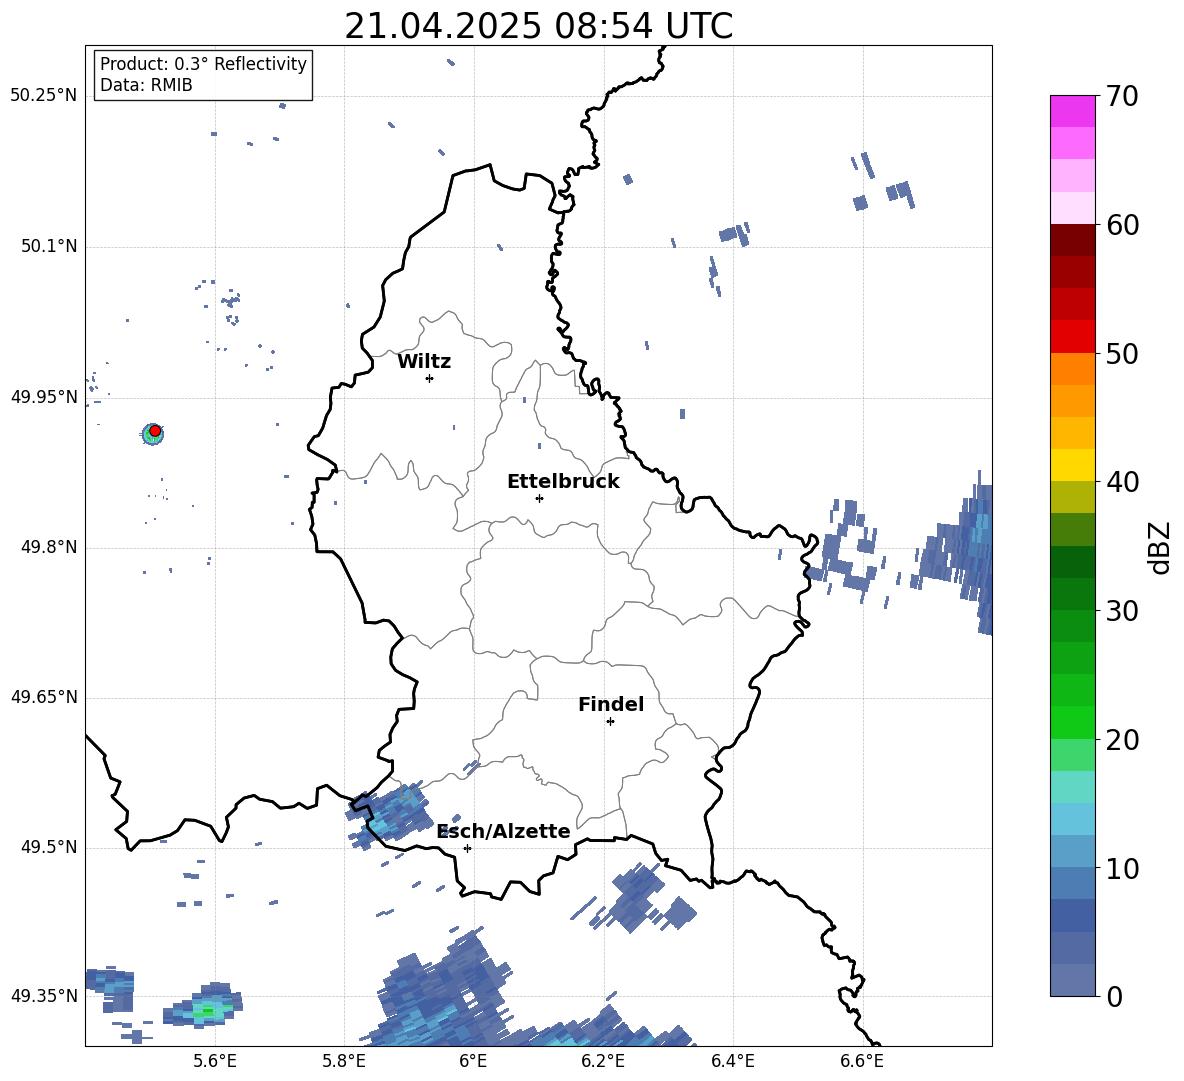Image resolution: width=1184 pixels, height=1081 pixels.
Task: Pick the dark red colorbar segment just below 60
Action: coord(1072,240)
